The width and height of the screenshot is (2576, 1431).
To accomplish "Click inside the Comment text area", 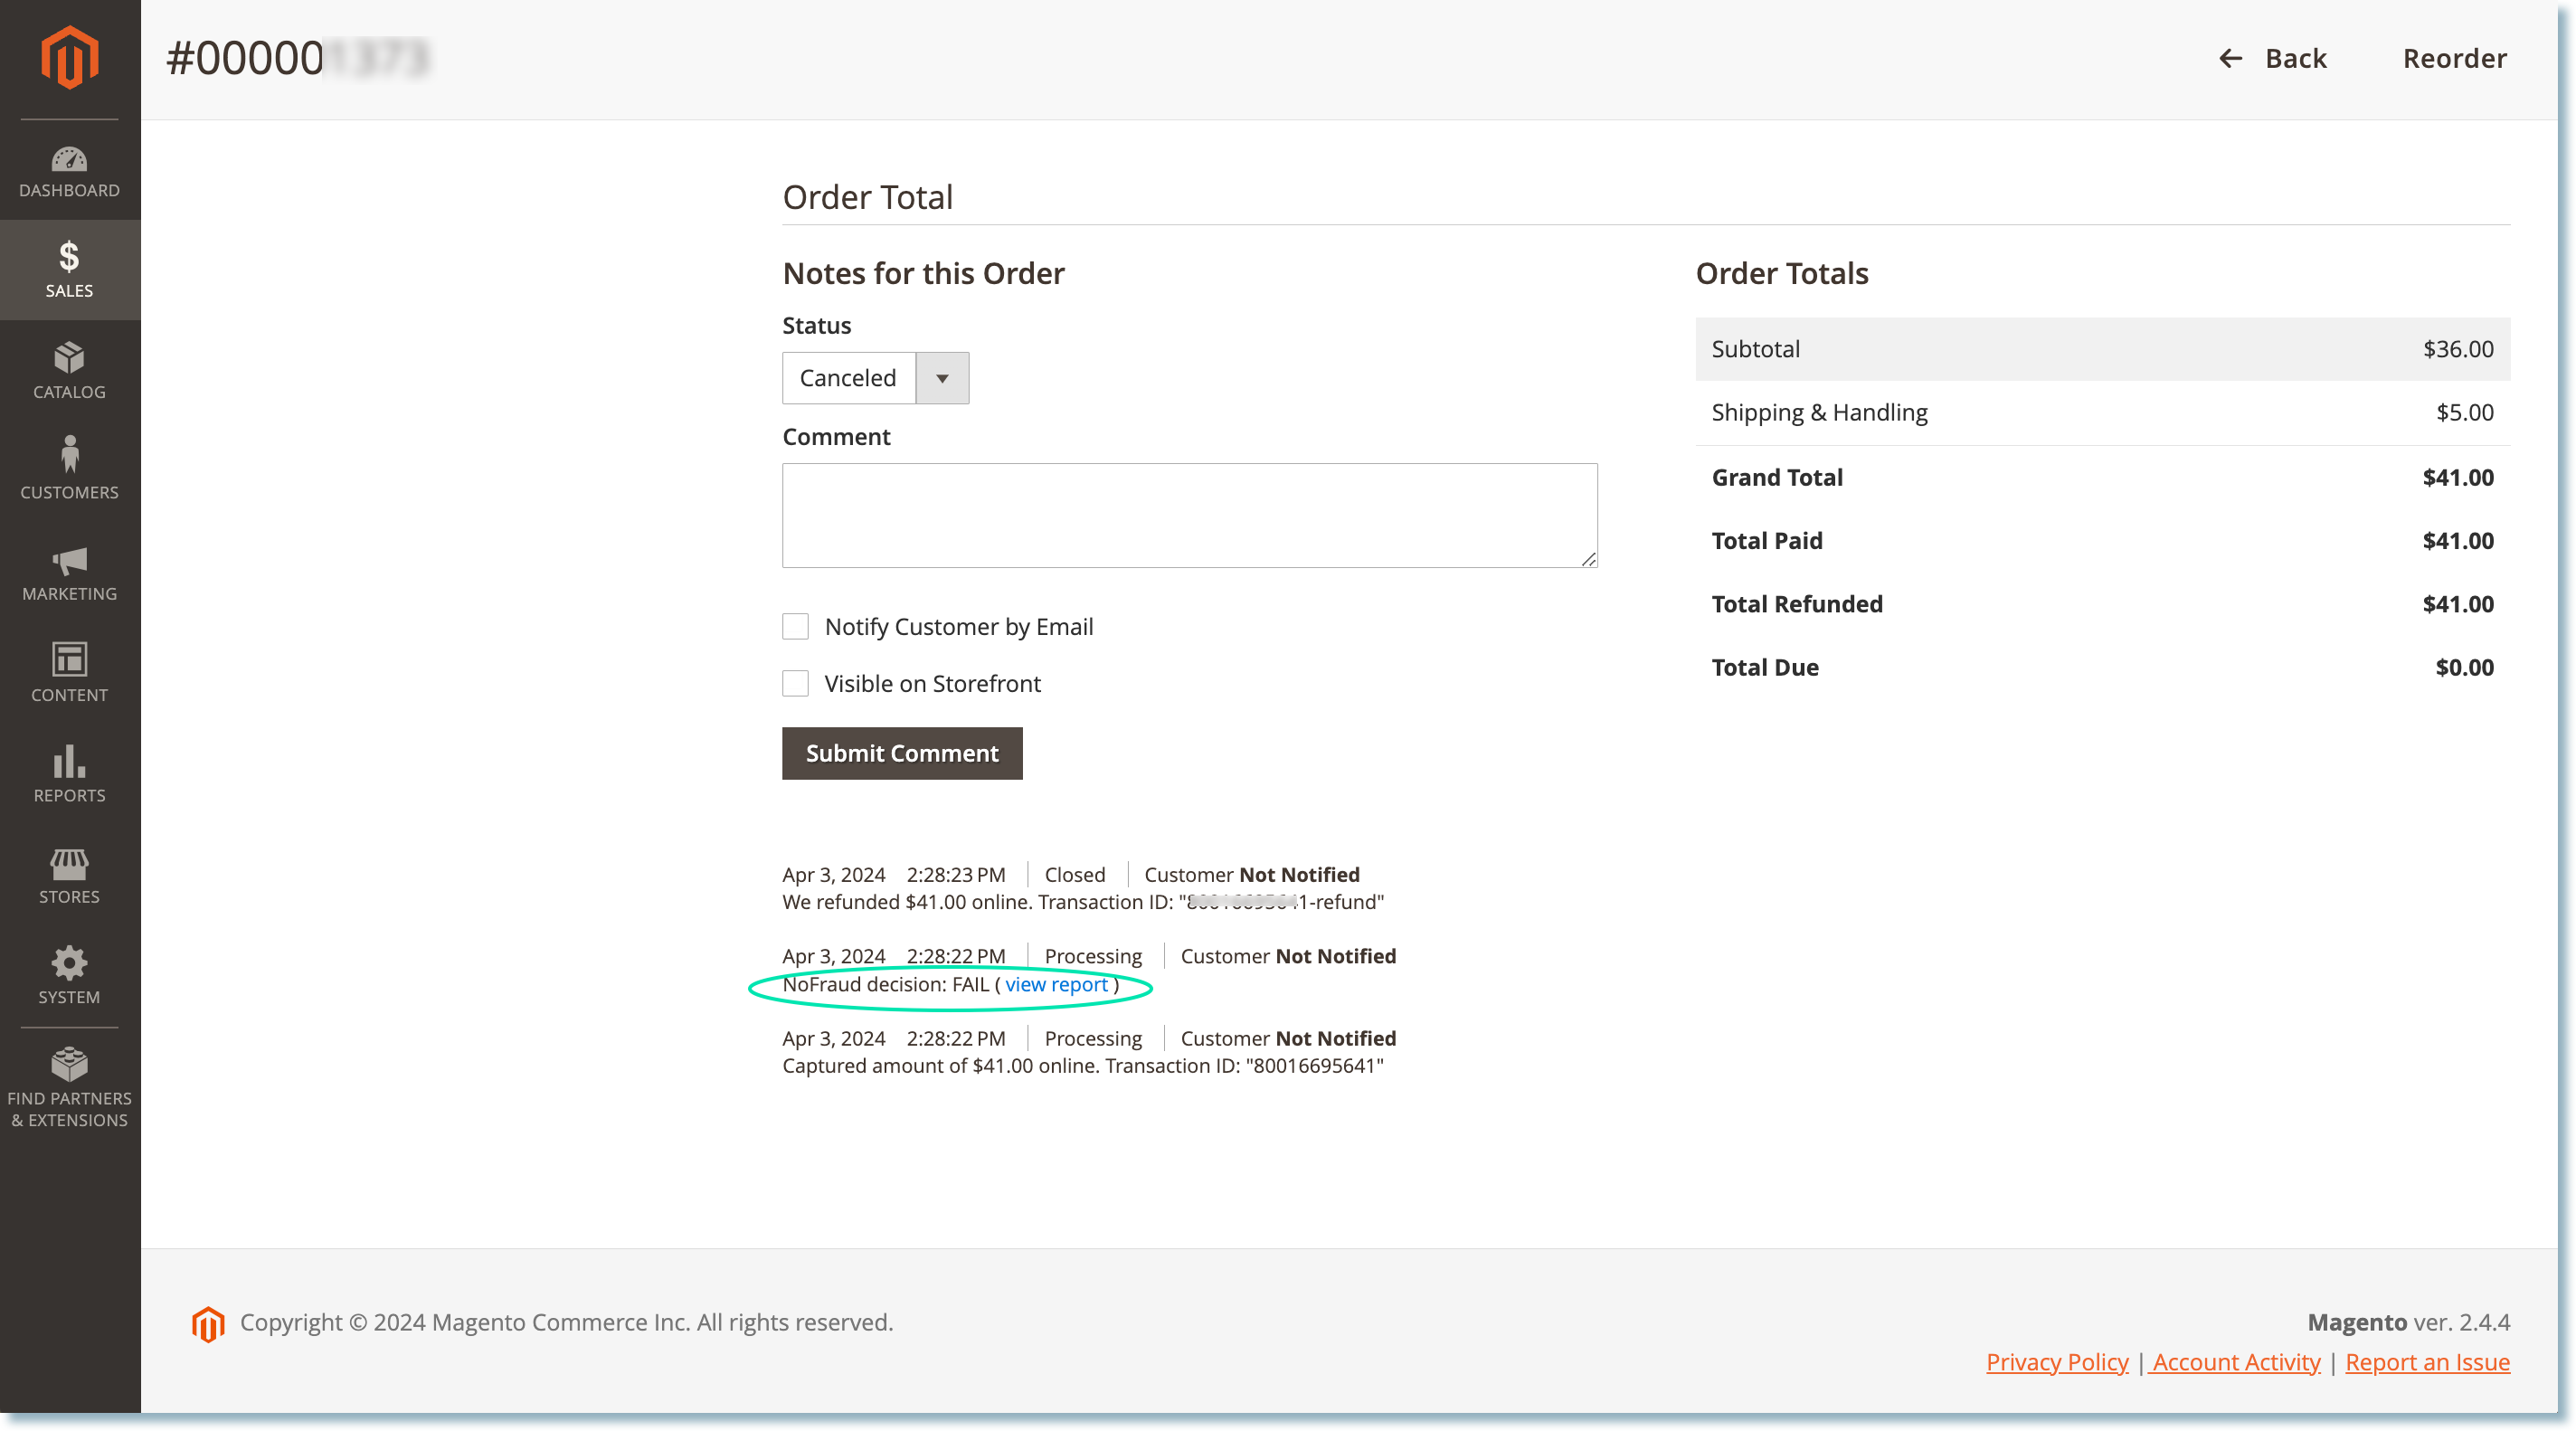I will point(1189,515).
